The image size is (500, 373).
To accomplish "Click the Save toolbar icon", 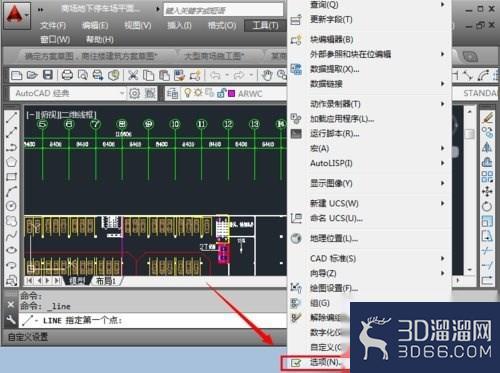I will pos(48,75).
